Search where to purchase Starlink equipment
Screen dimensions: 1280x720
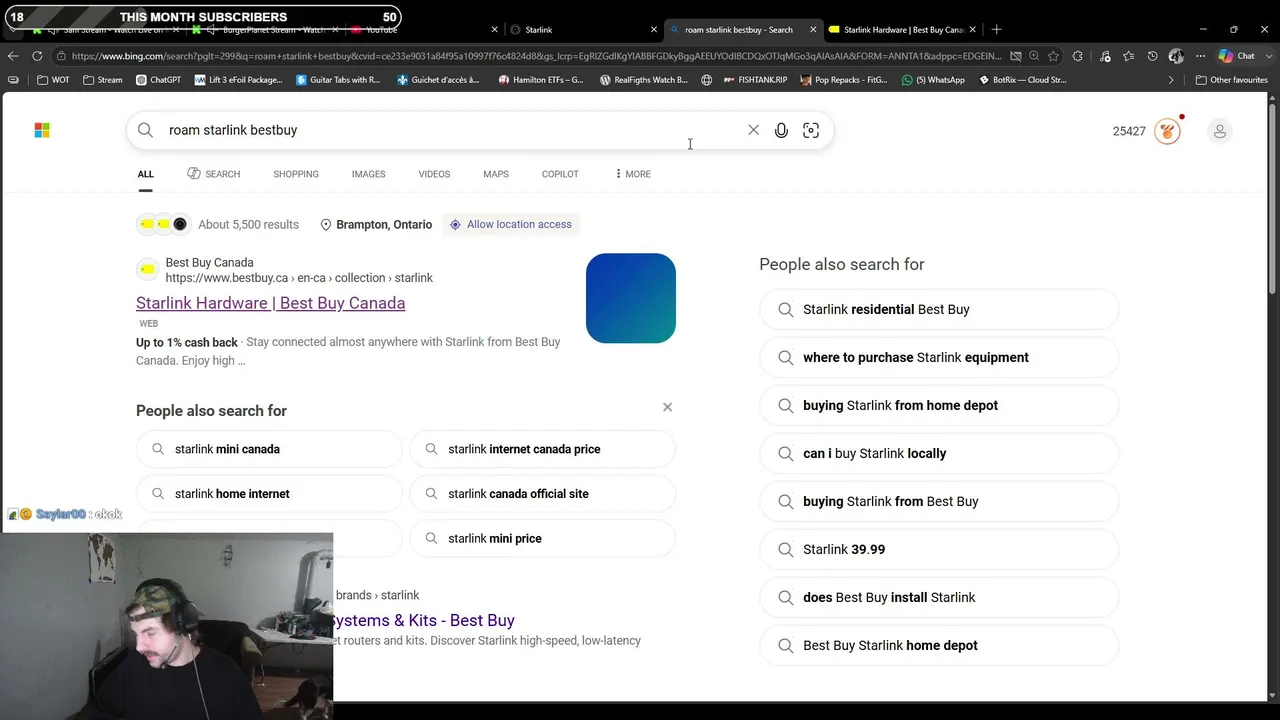click(939, 357)
